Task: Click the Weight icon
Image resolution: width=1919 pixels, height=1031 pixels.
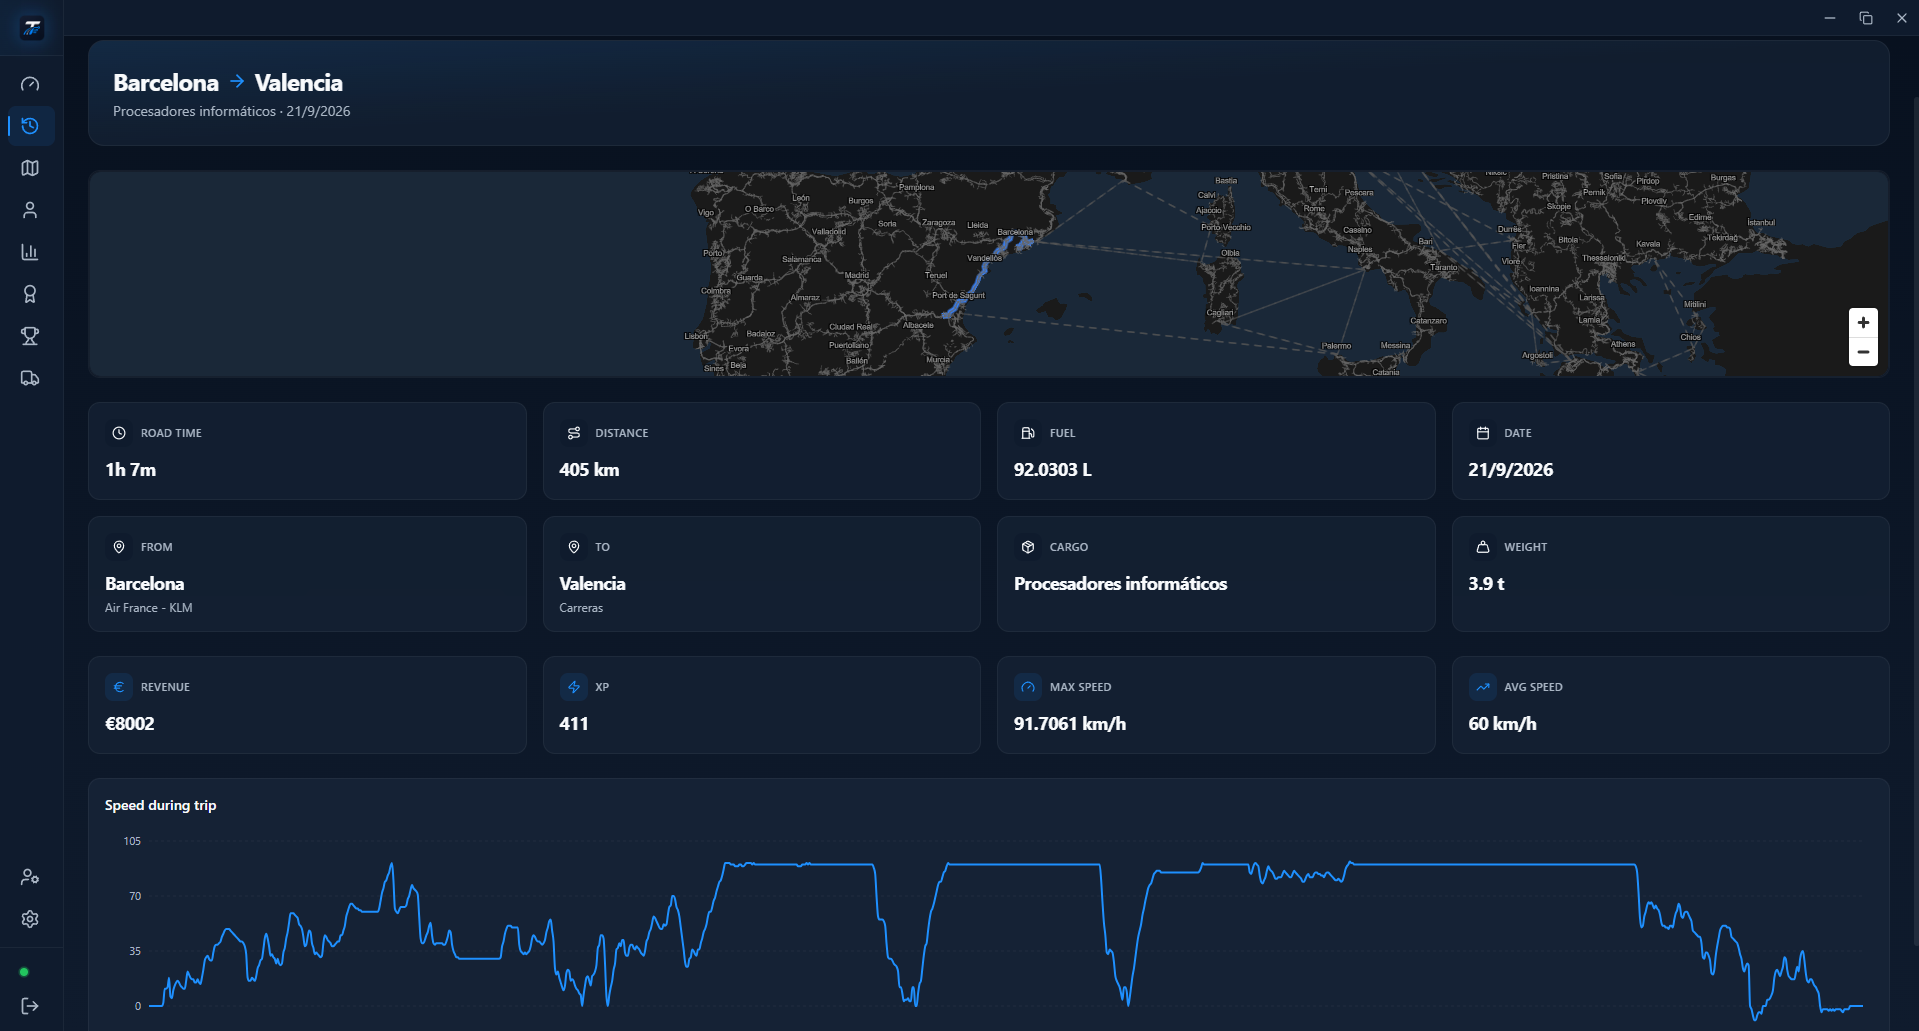Action: point(1483,547)
